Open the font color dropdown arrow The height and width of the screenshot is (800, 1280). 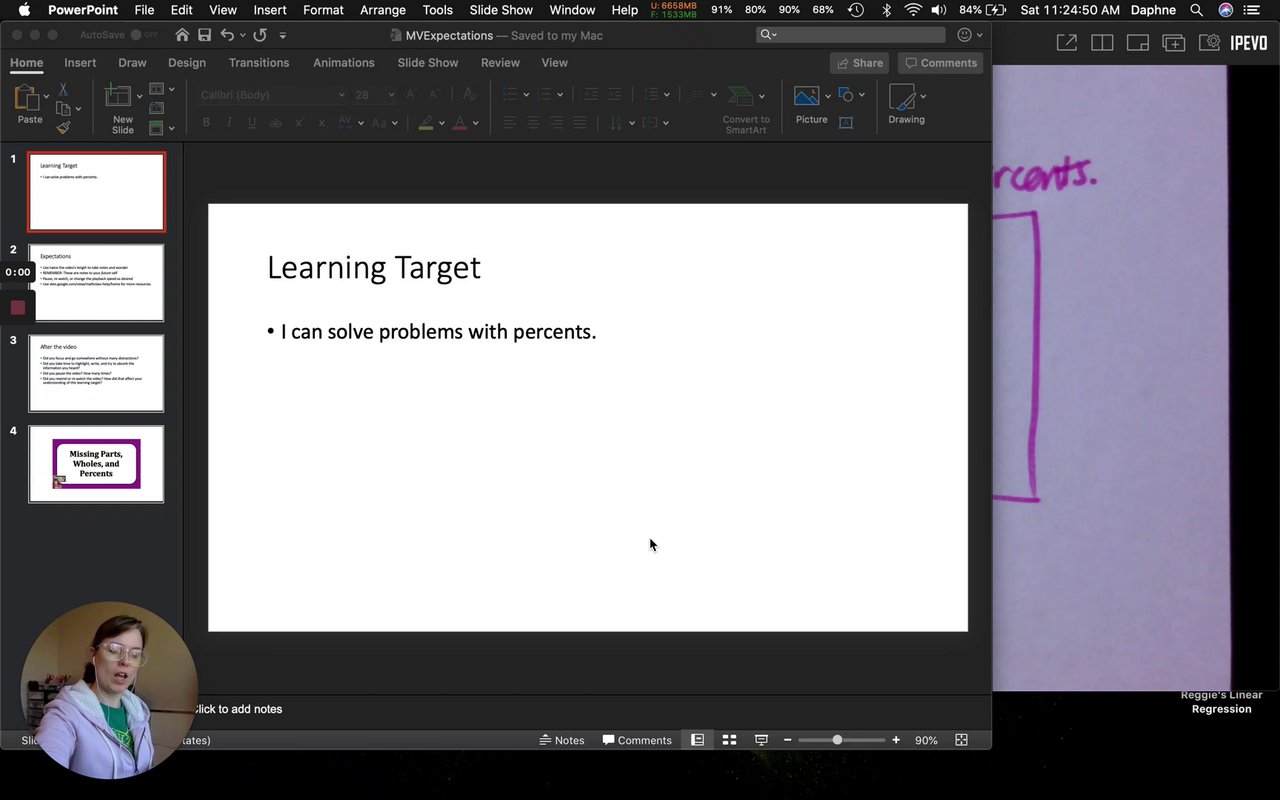tap(475, 123)
